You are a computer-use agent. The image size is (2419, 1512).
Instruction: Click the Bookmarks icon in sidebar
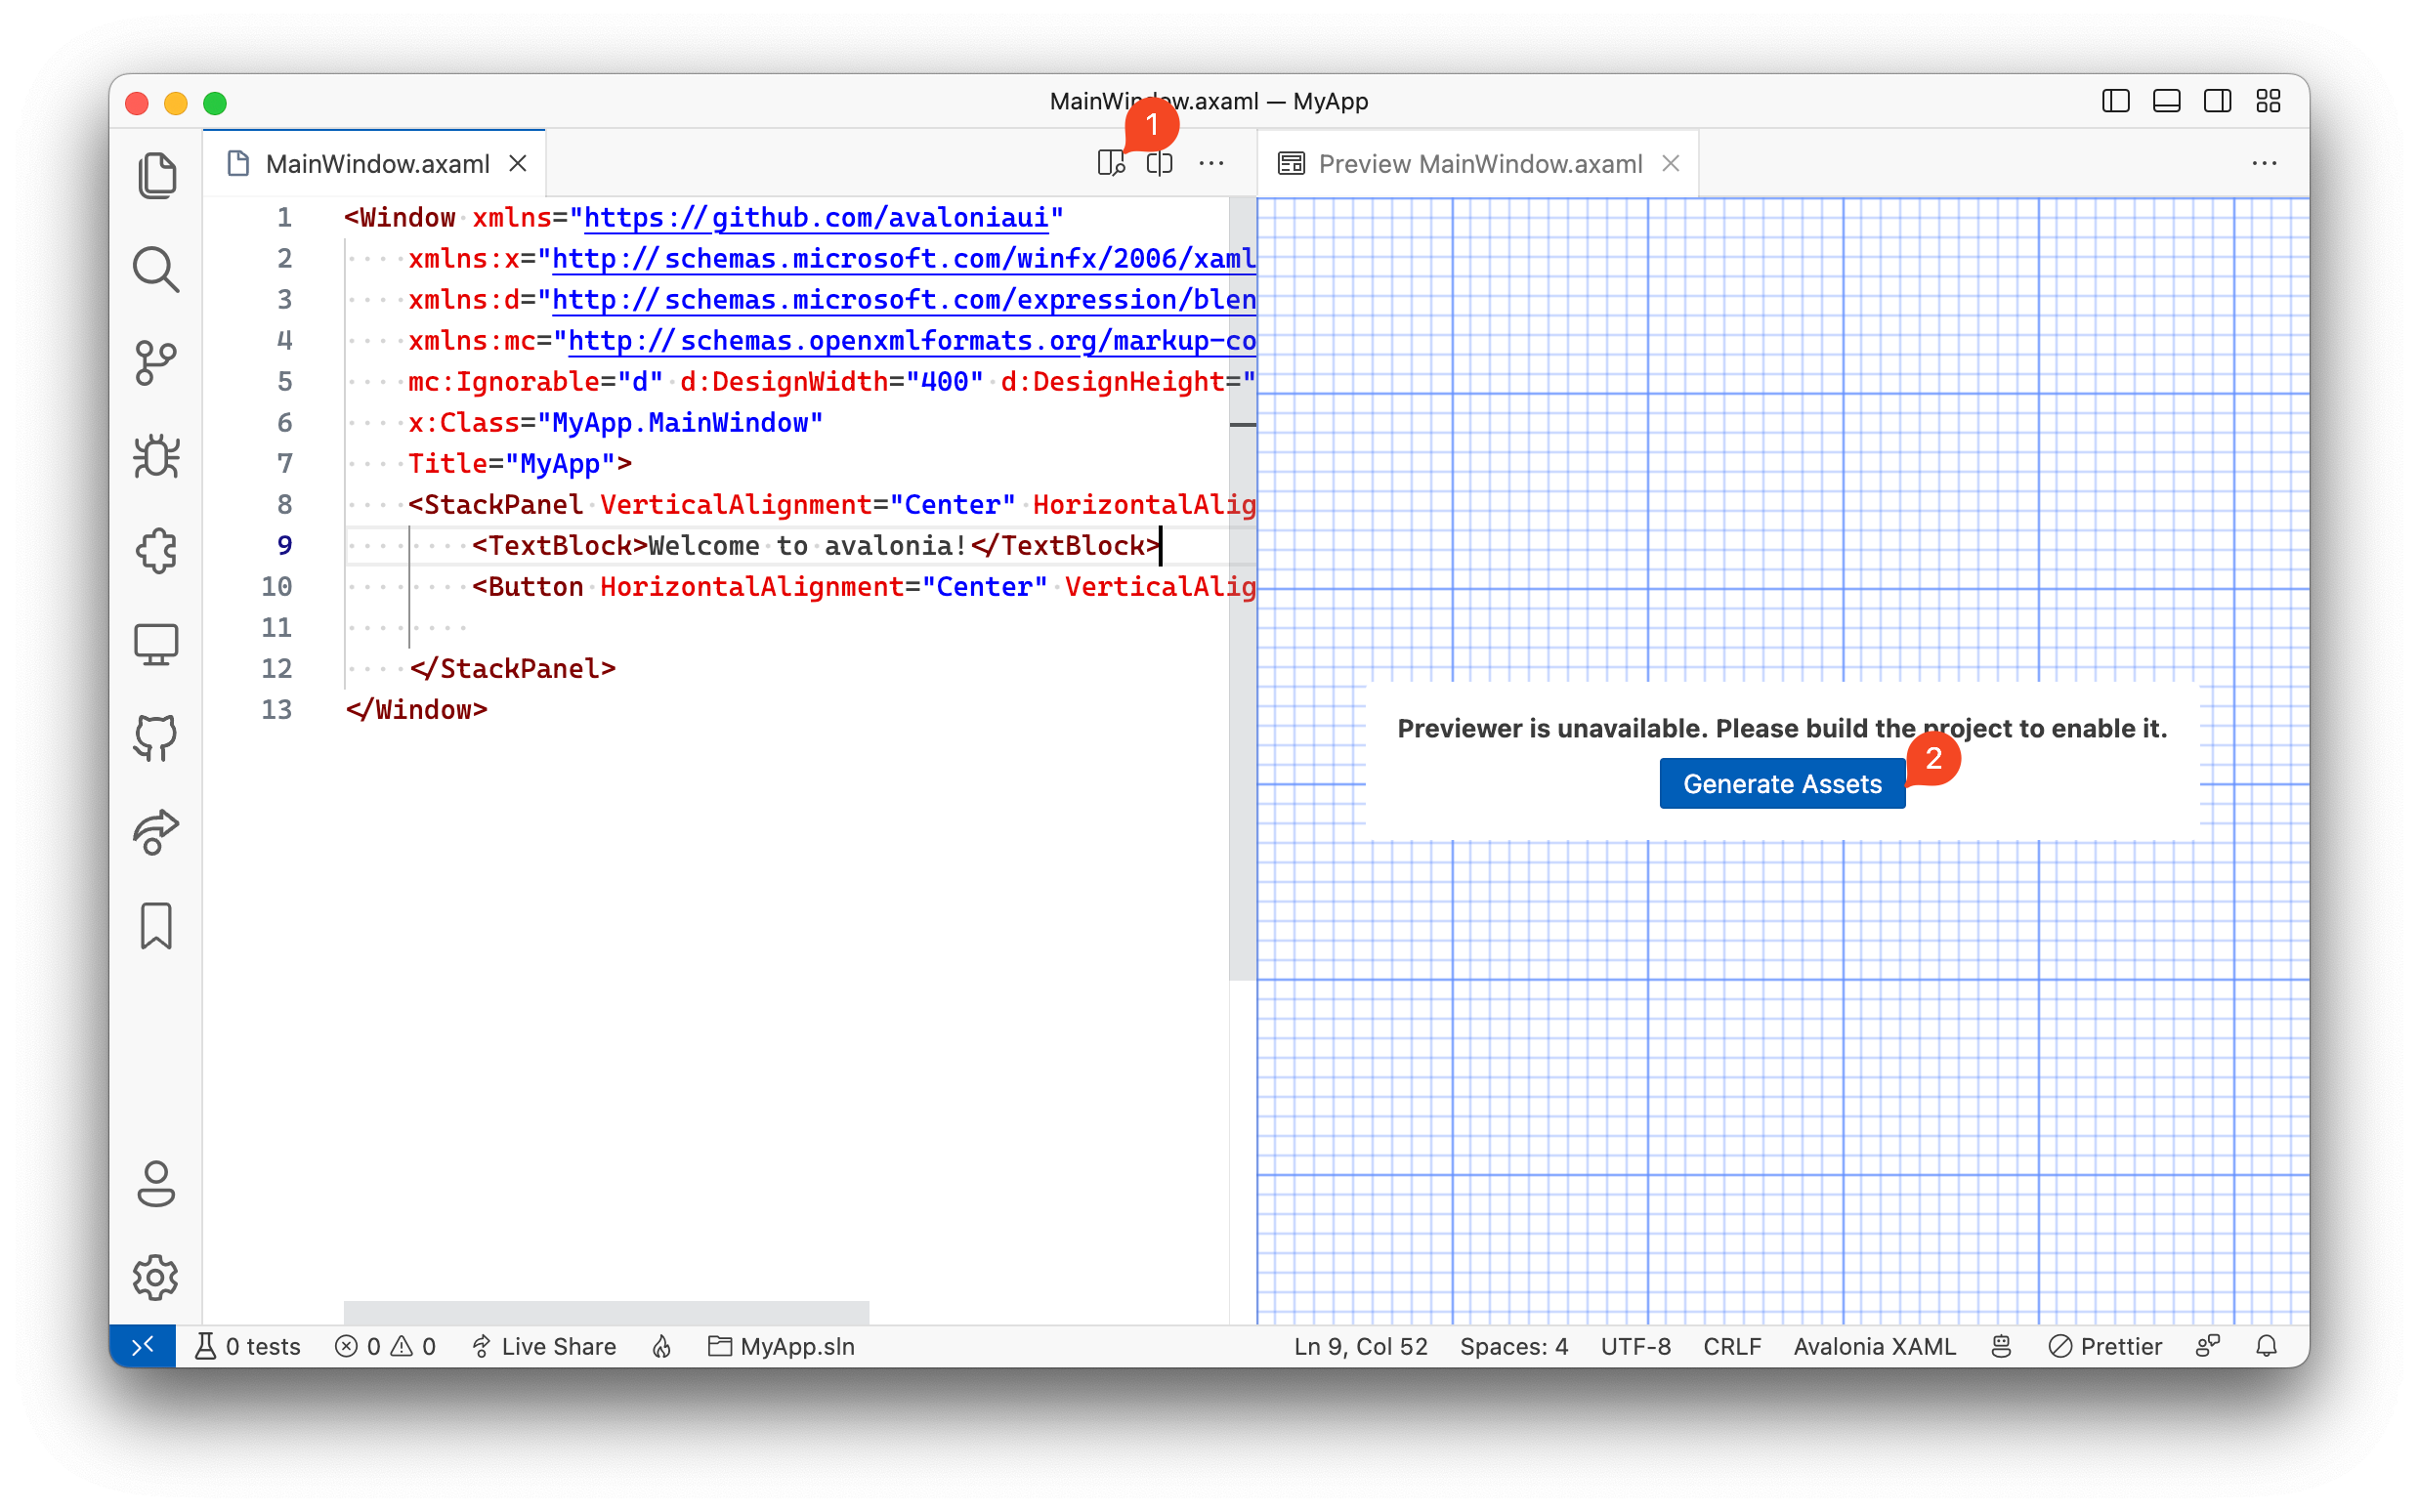point(155,929)
